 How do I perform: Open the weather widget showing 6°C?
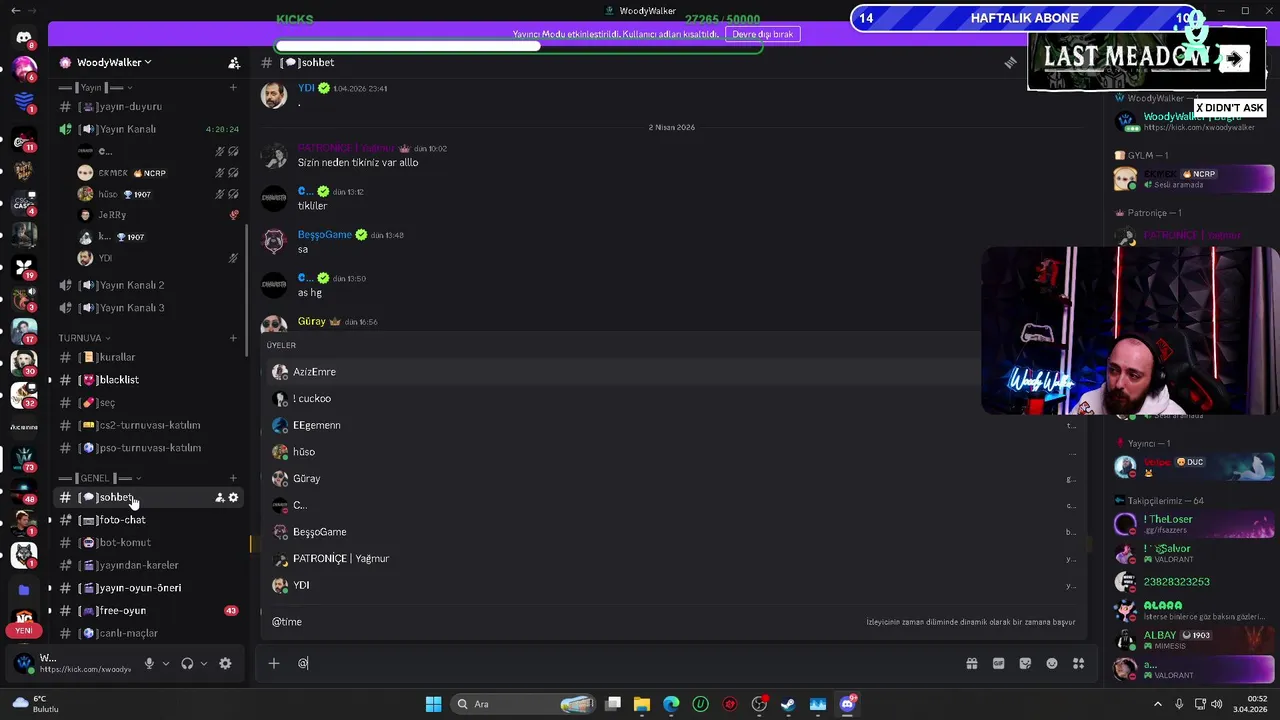[x=35, y=704]
